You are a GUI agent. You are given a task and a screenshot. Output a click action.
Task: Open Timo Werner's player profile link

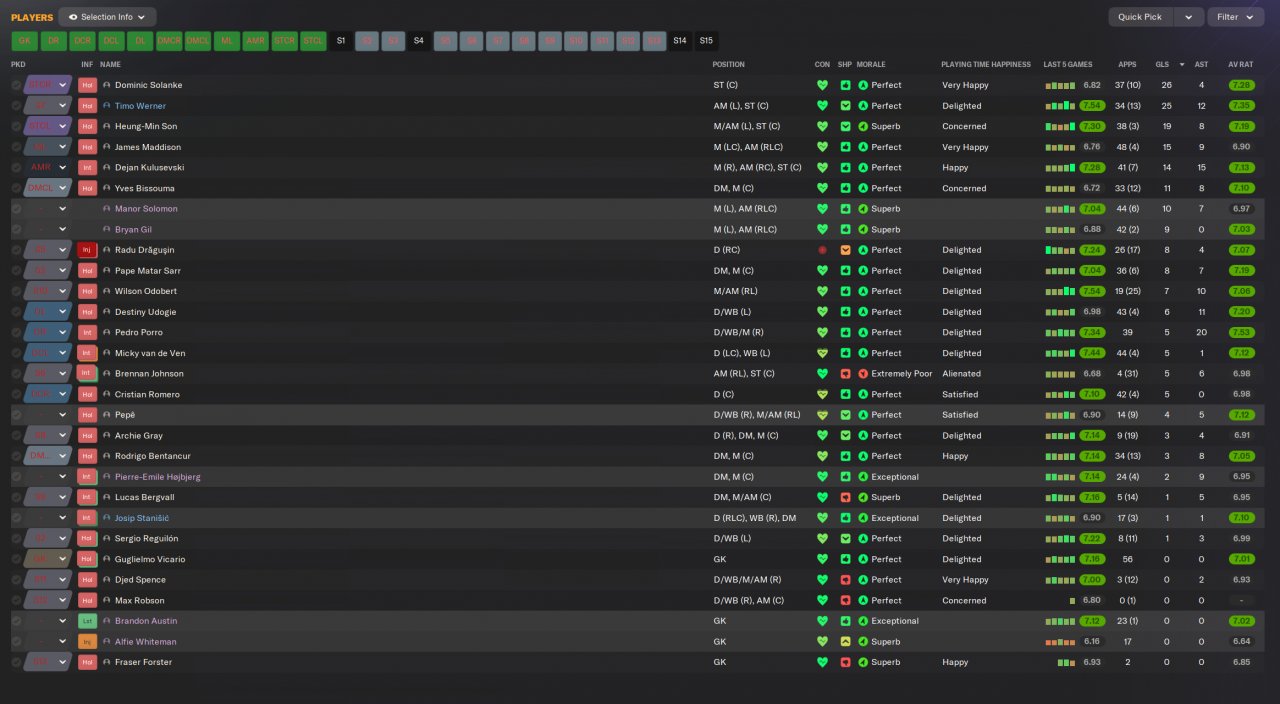(x=140, y=106)
